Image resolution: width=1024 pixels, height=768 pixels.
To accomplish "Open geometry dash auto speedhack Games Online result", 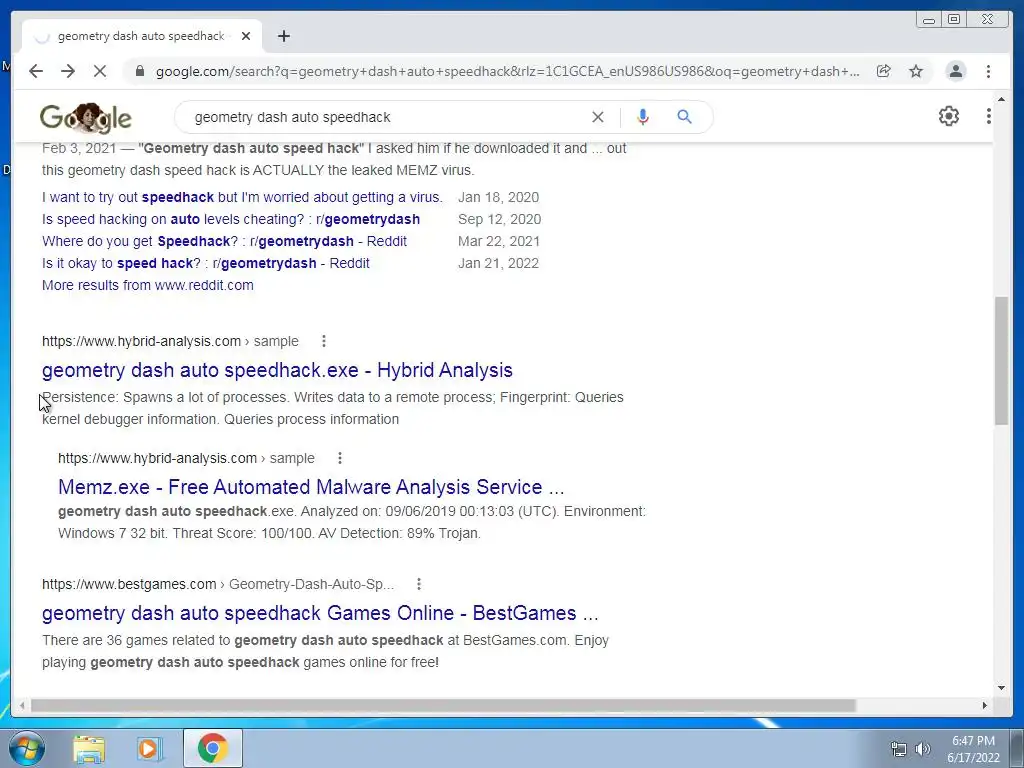I will coord(320,613).
